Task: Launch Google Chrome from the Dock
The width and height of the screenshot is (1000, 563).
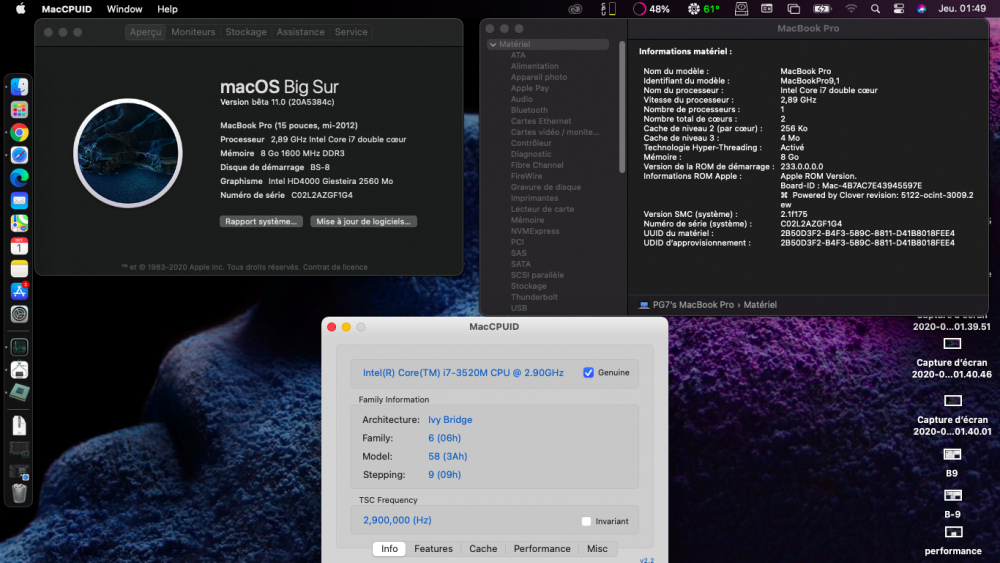Action: click(19, 133)
